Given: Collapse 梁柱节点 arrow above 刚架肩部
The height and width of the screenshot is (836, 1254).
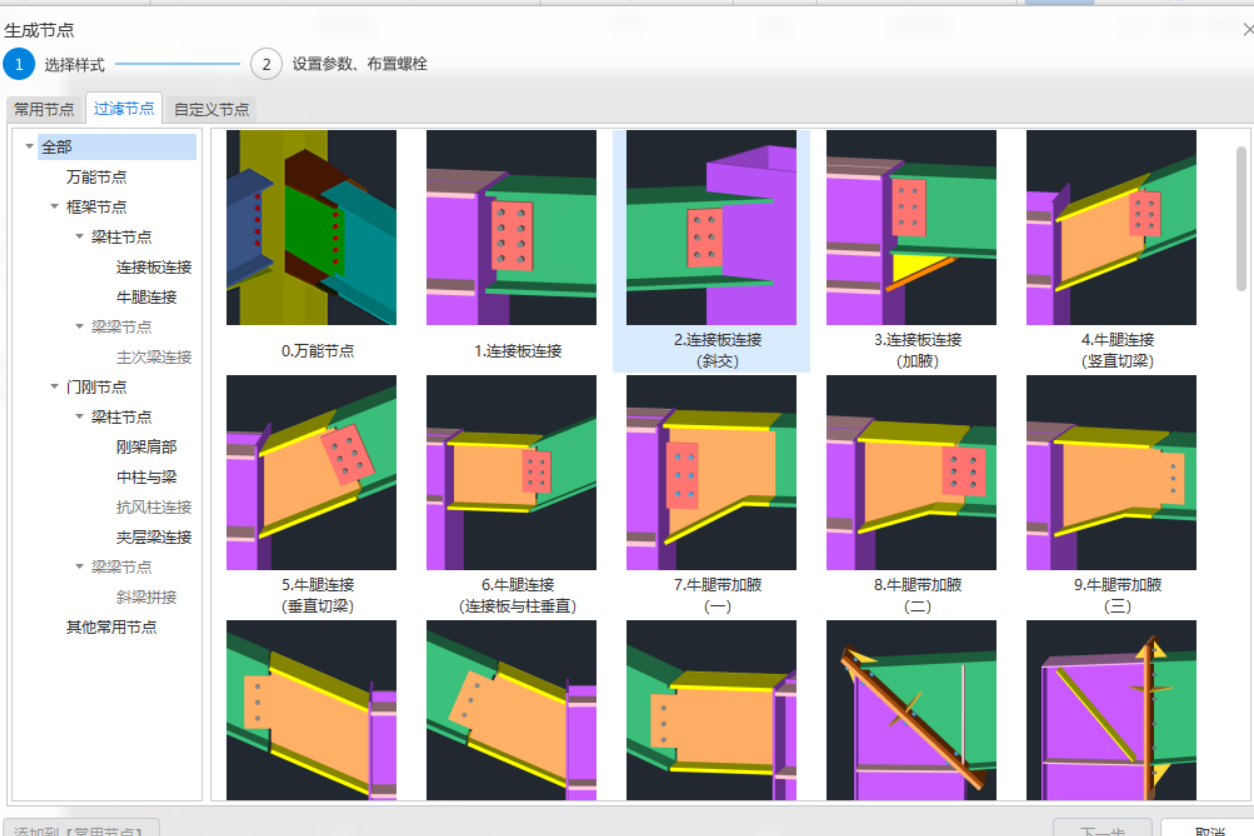Looking at the screenshot, I should click(x=80, y=417).
